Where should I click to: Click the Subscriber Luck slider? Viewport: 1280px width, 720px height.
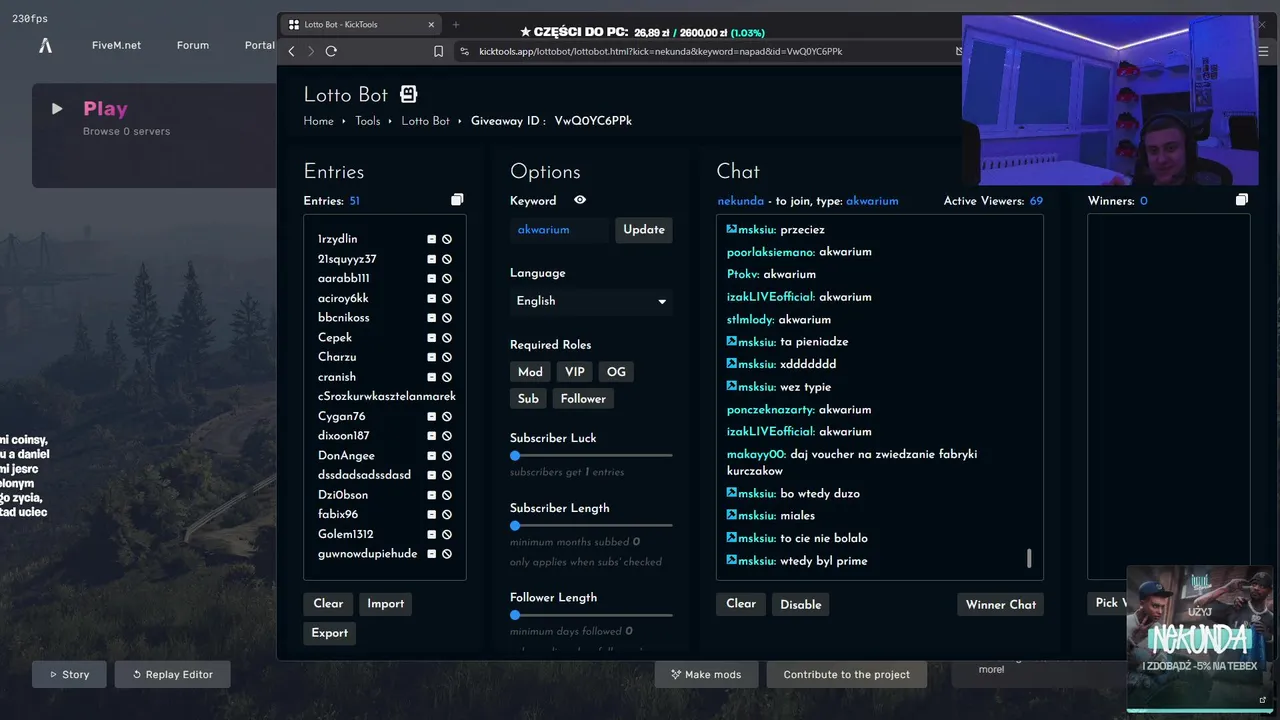pyautogui.click(x=591, y=456)
